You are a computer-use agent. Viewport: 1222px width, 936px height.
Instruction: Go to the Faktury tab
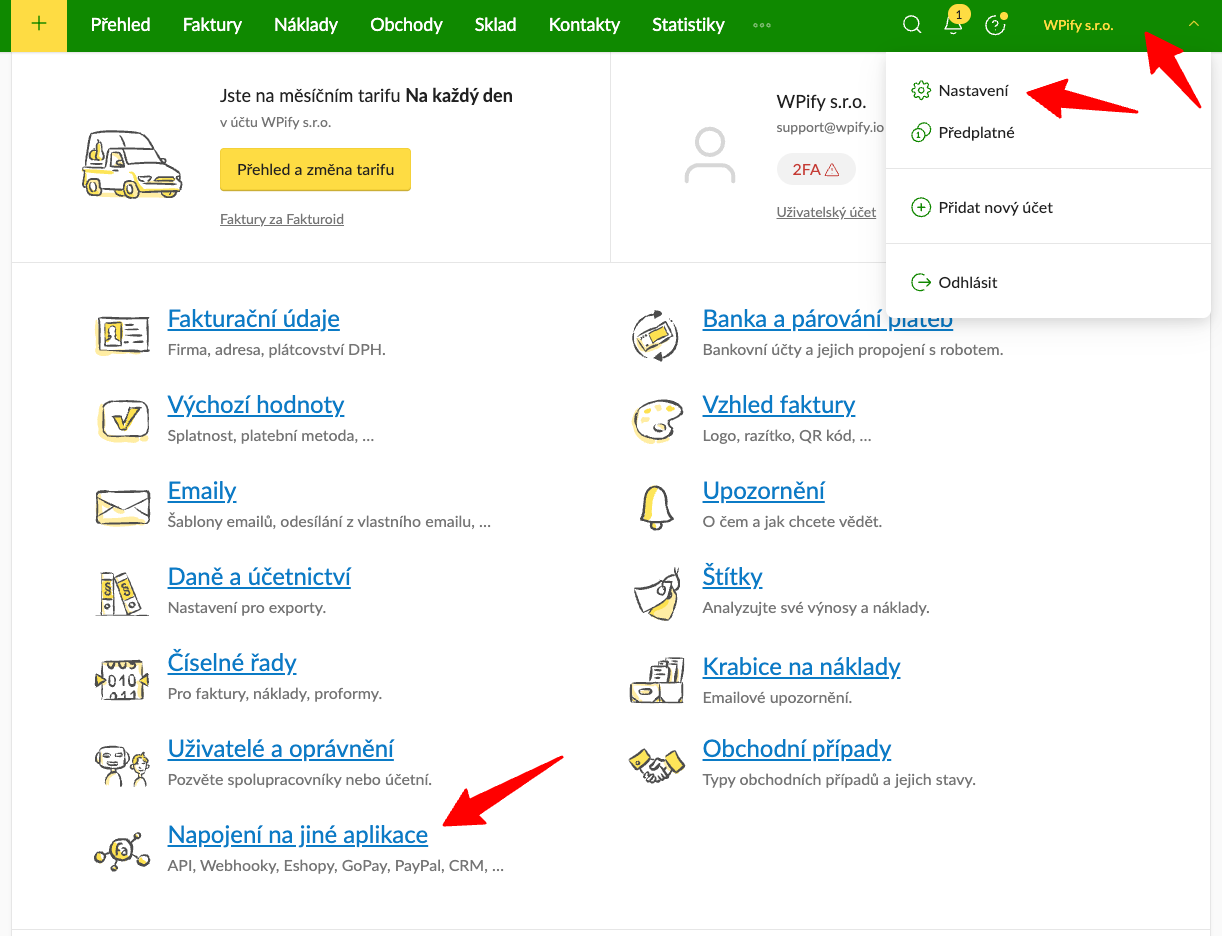pos(212,25)
